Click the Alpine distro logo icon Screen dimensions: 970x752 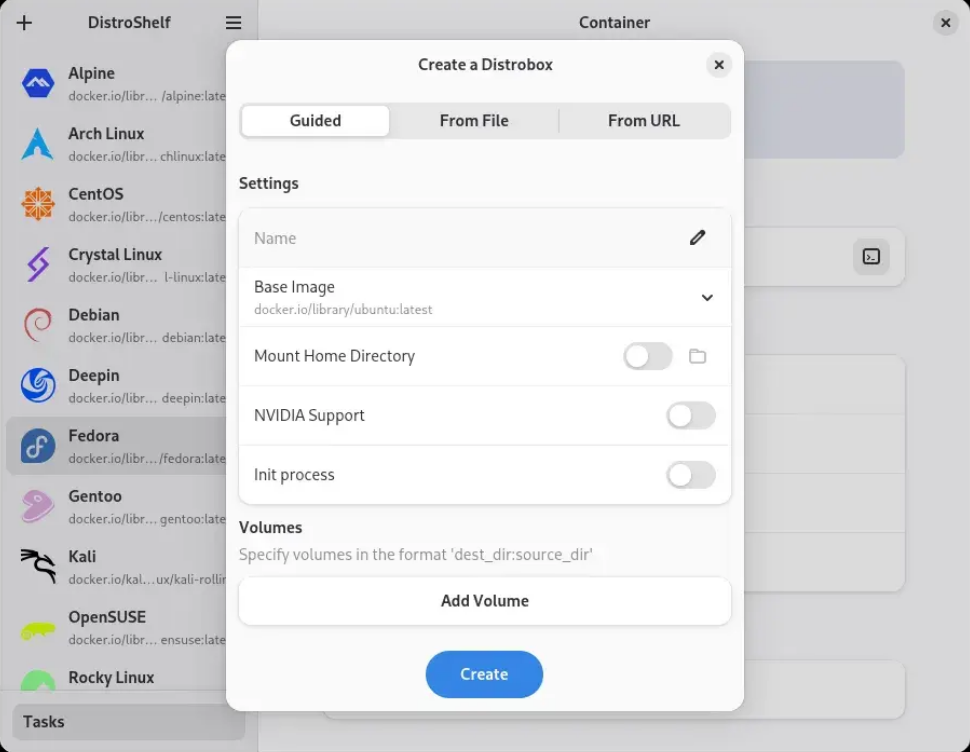tap(38, 84)
